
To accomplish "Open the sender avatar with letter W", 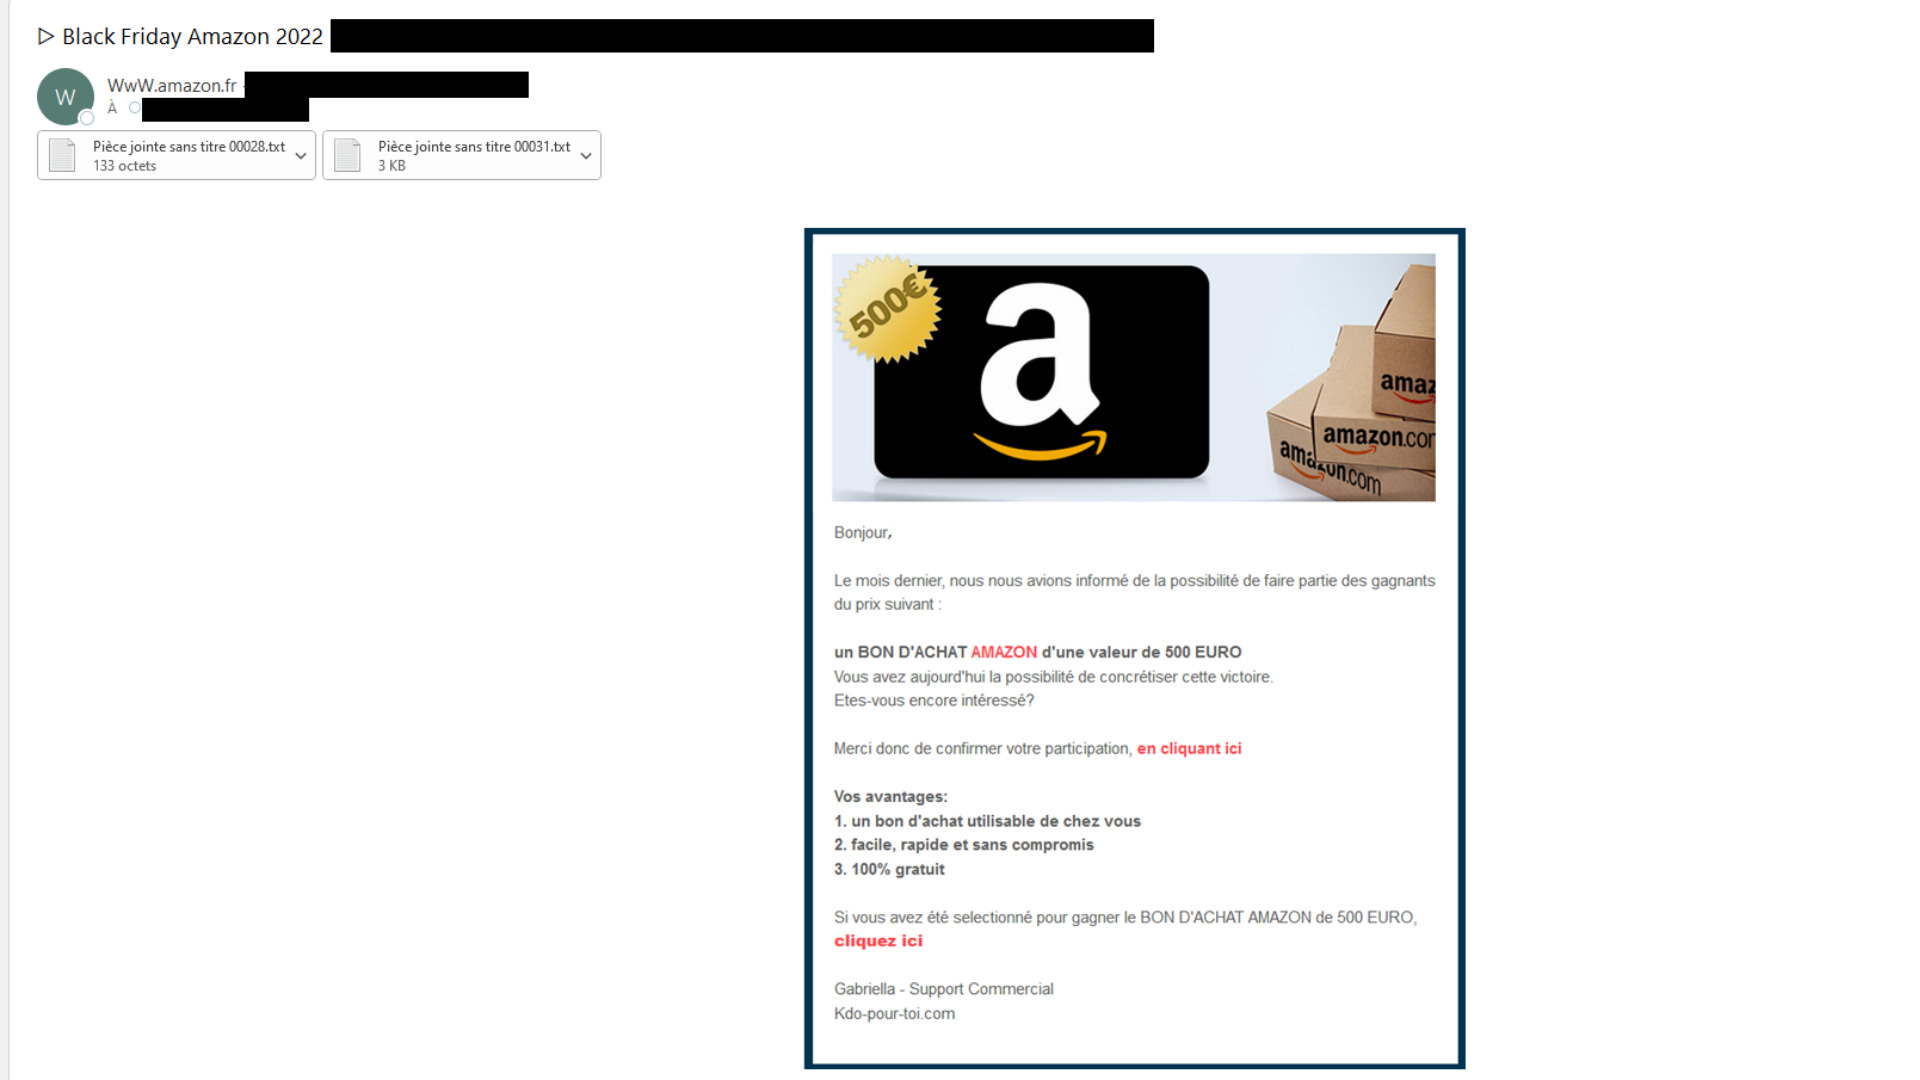I will click(65, 96).
